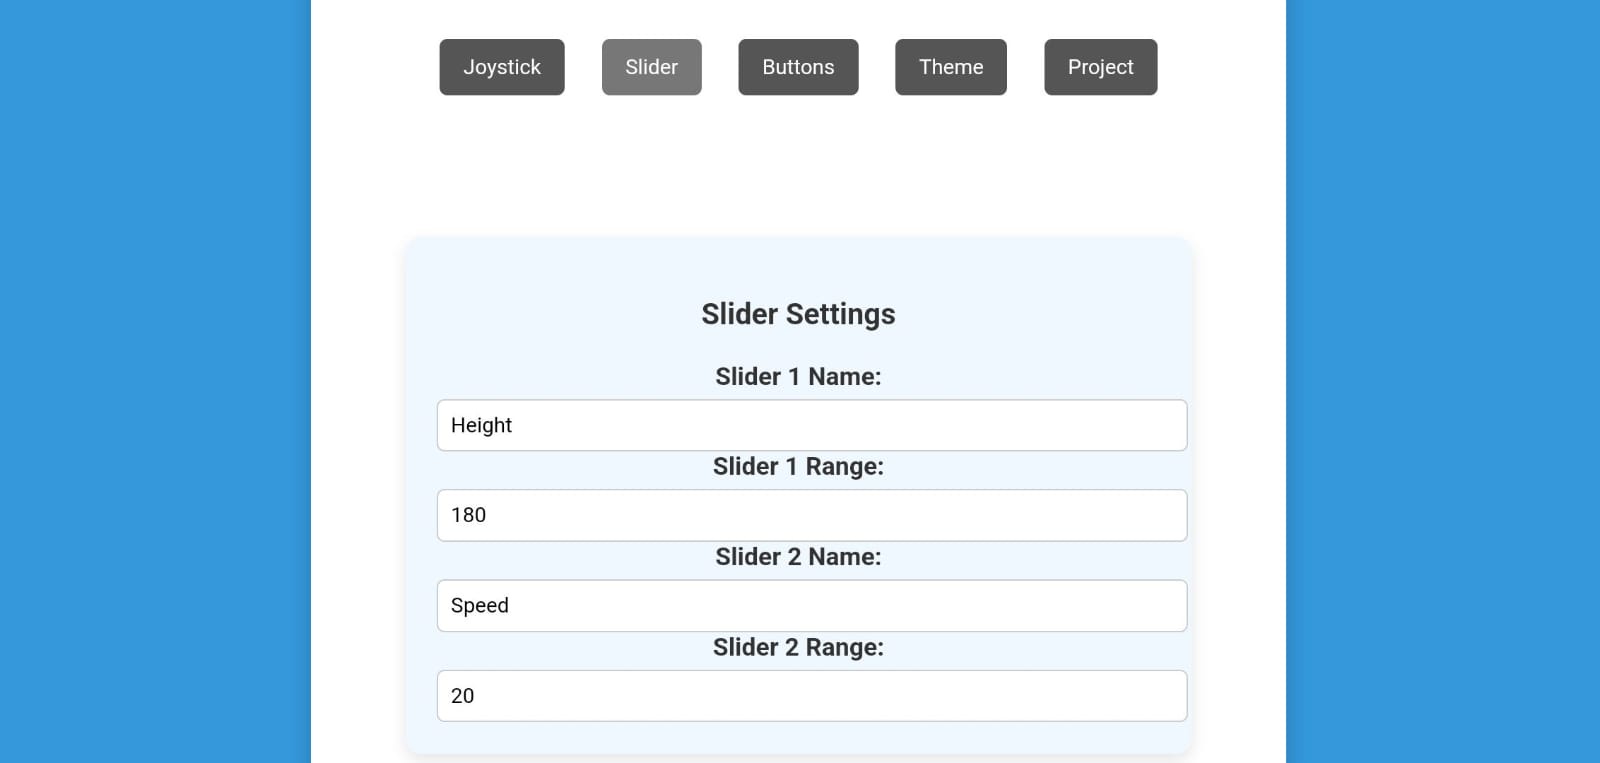Click the "Slider 1 Range:" label
Screen dimensions: 1600x763
pos(798,467)
